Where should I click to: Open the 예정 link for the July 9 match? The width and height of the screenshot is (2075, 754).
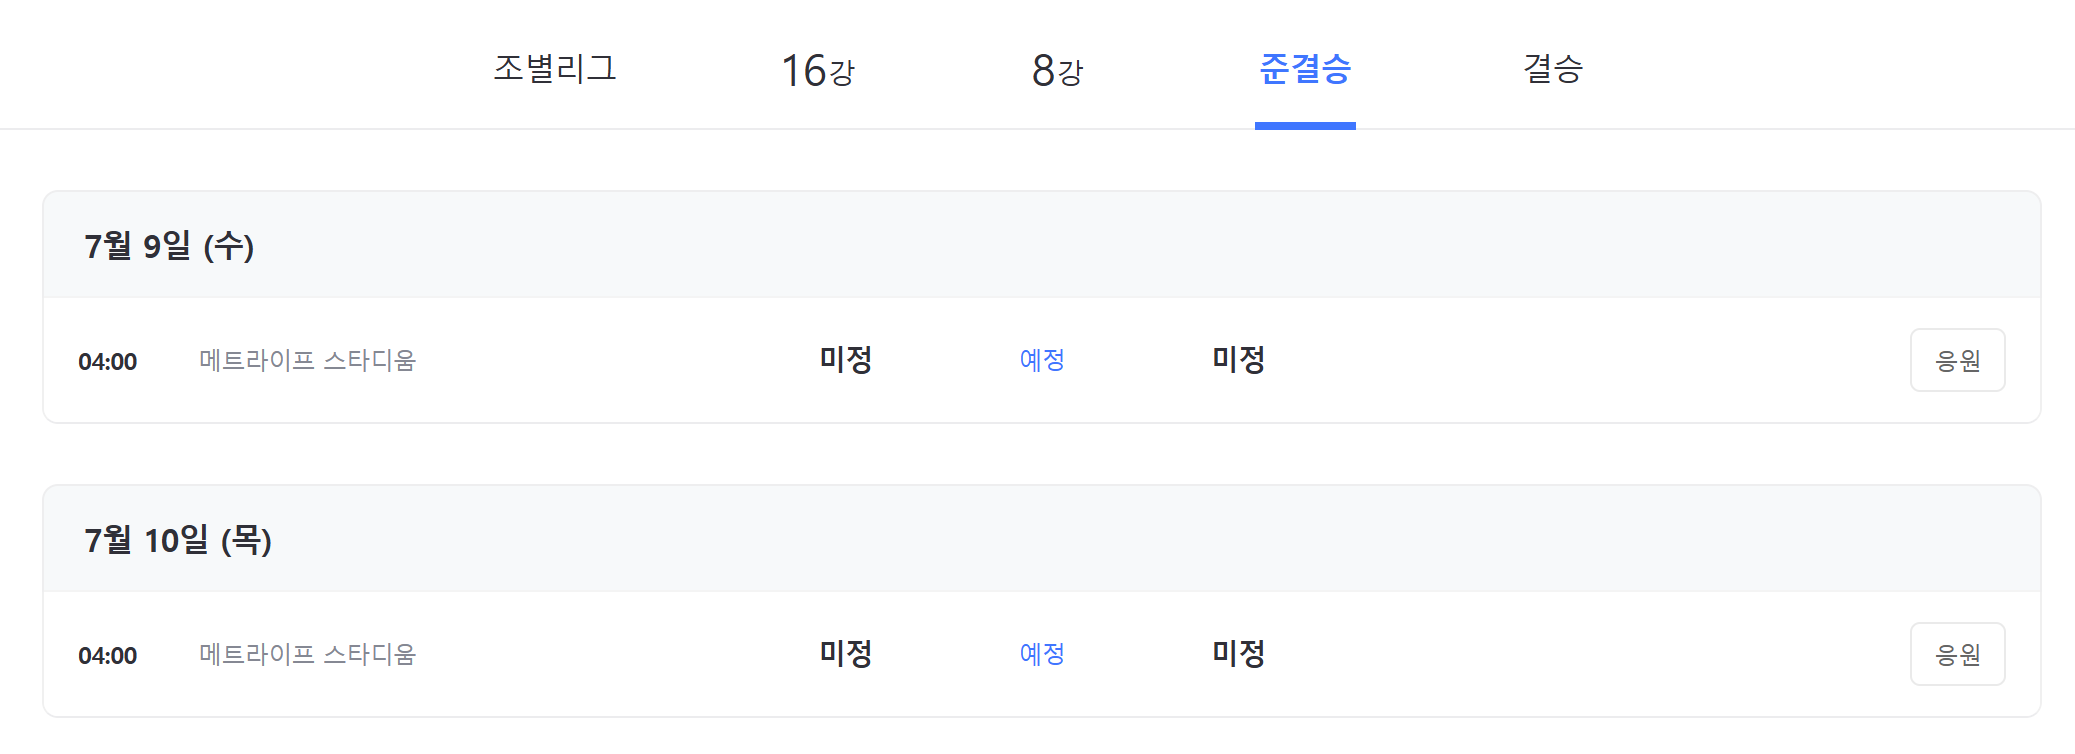pos(1040,360)
